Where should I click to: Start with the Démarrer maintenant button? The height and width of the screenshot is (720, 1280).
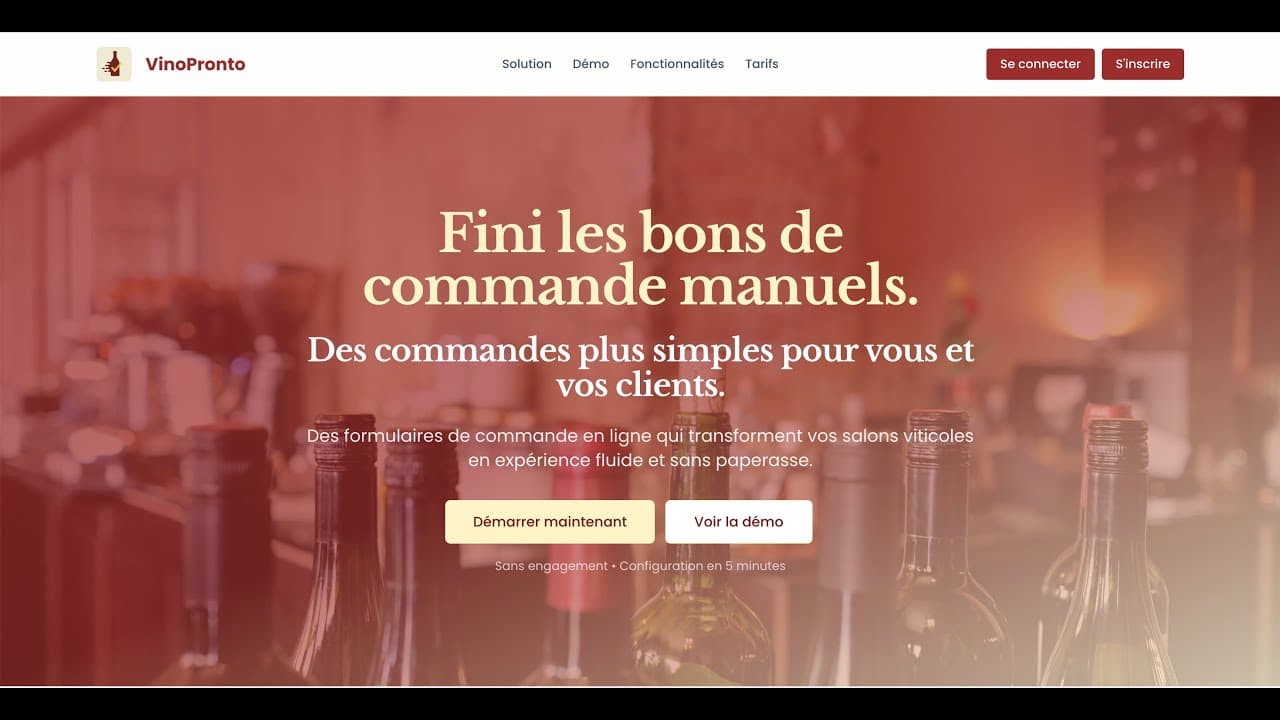coord(550,522)
